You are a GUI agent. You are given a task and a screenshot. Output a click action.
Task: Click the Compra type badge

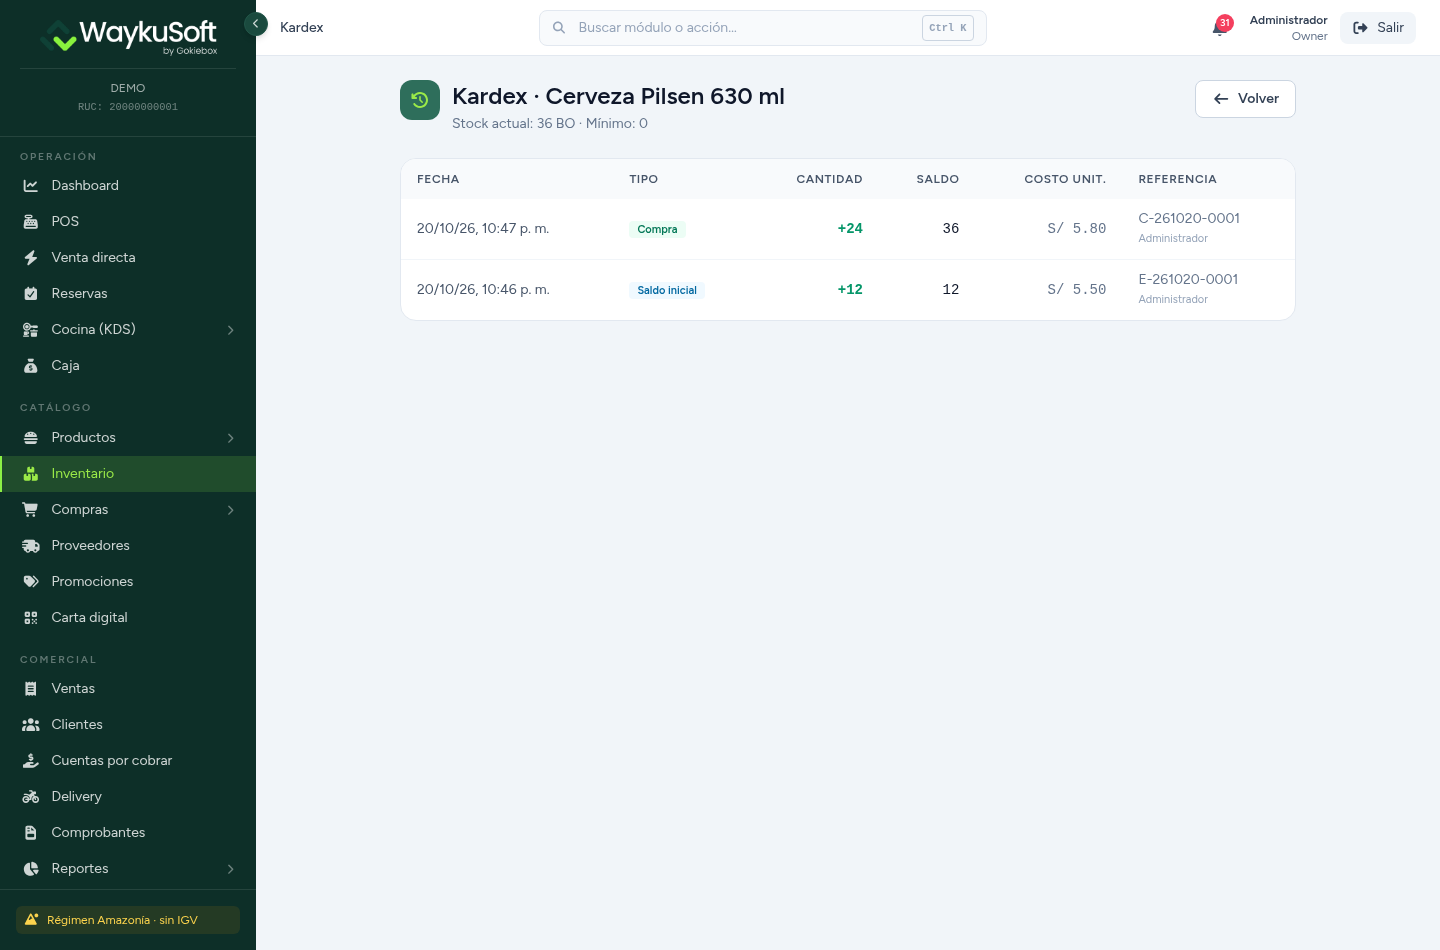pos(657,229)
